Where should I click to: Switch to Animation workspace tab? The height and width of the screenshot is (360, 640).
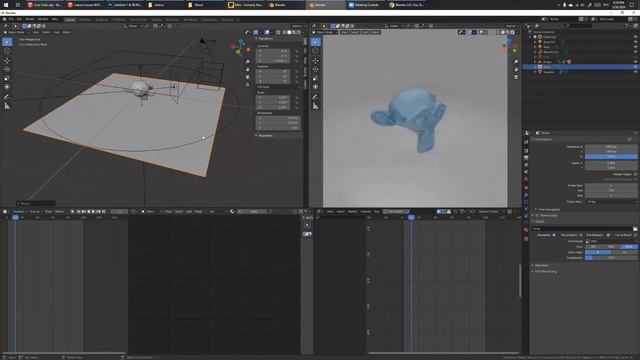(x=172, y=20)
